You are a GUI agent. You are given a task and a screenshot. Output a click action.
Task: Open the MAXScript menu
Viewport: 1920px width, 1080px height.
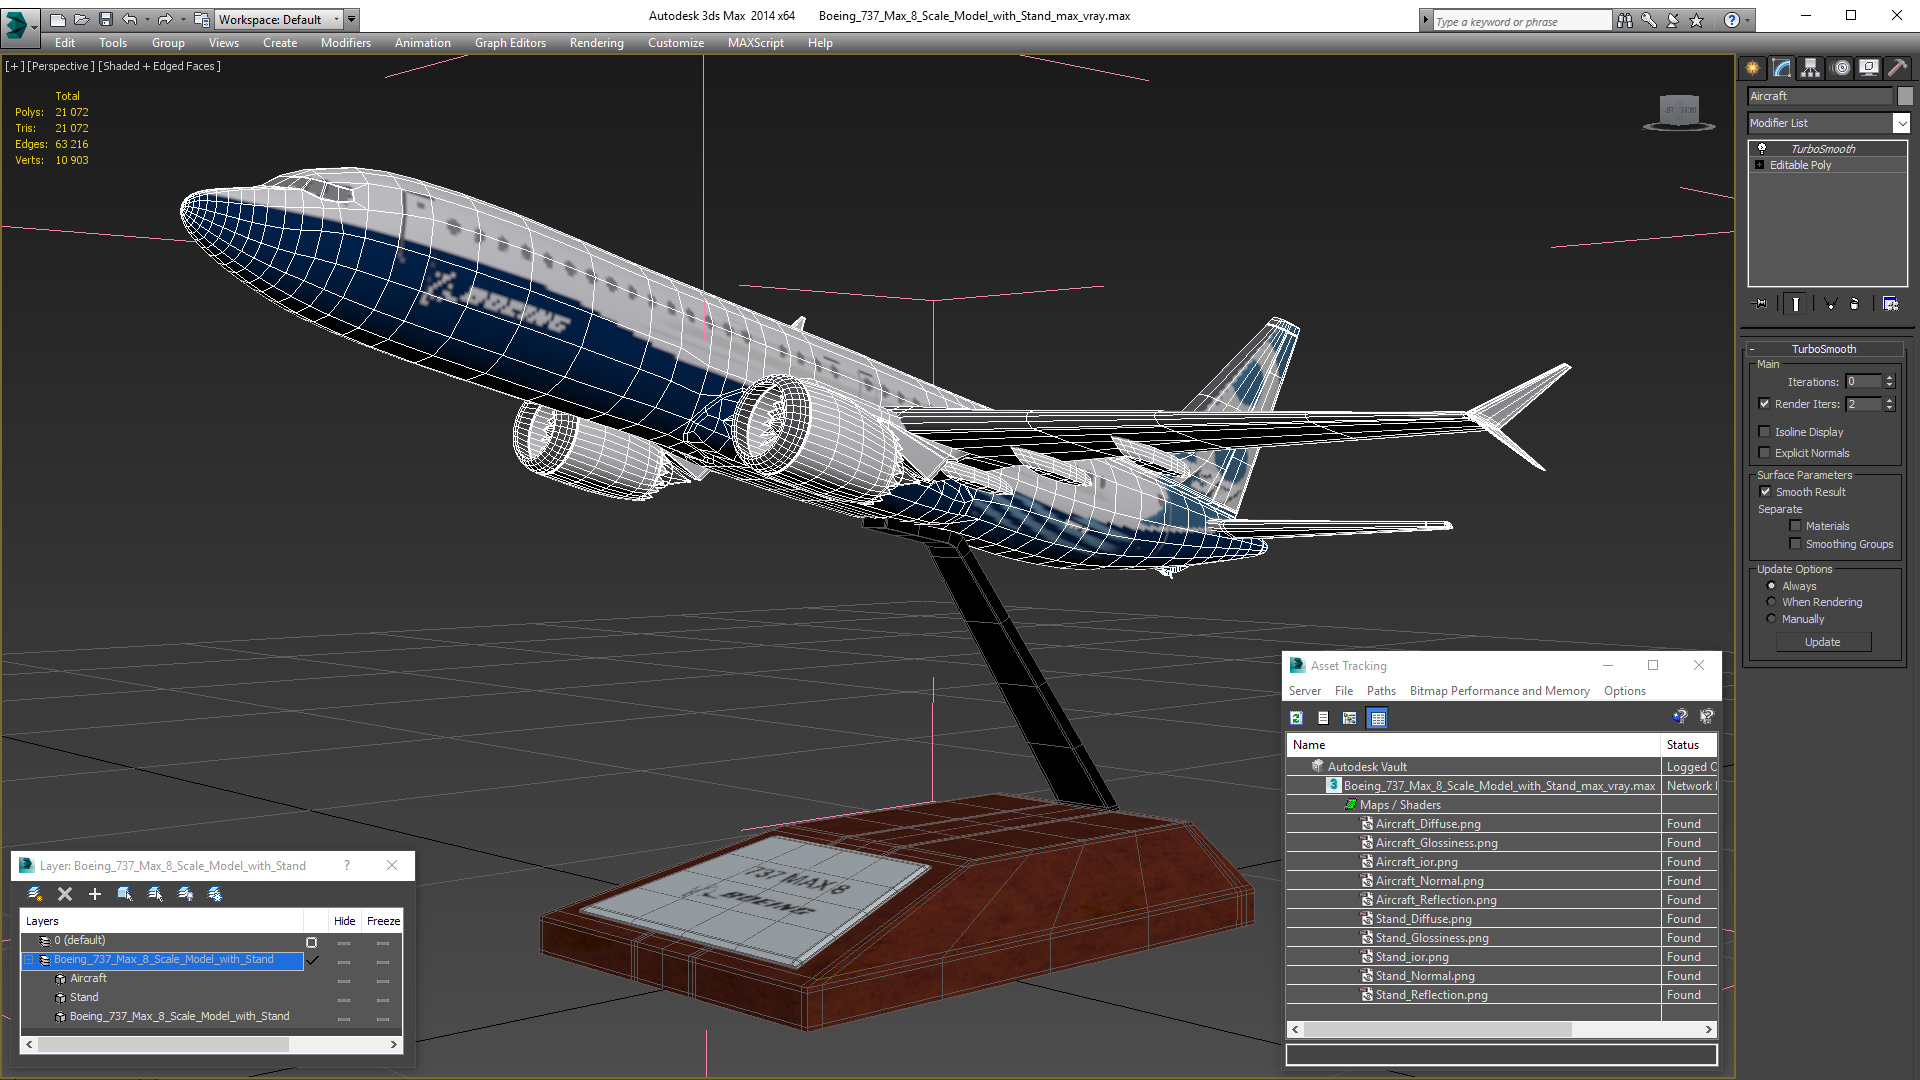(x=755, y=43)
